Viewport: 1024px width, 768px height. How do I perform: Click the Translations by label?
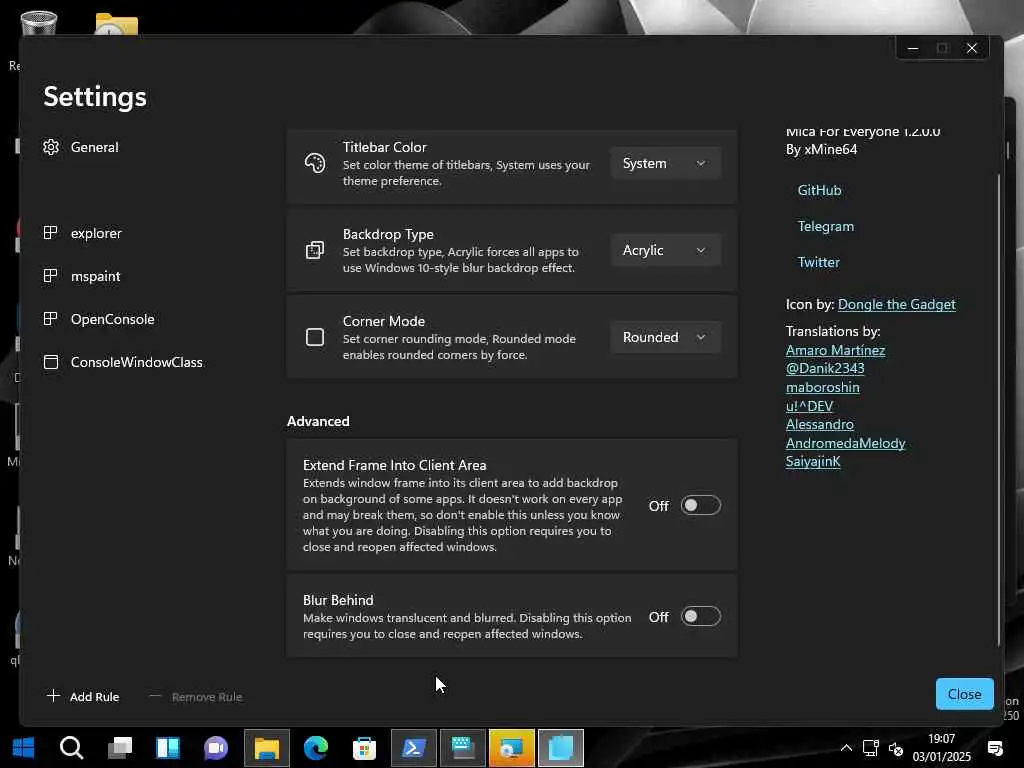833,331
